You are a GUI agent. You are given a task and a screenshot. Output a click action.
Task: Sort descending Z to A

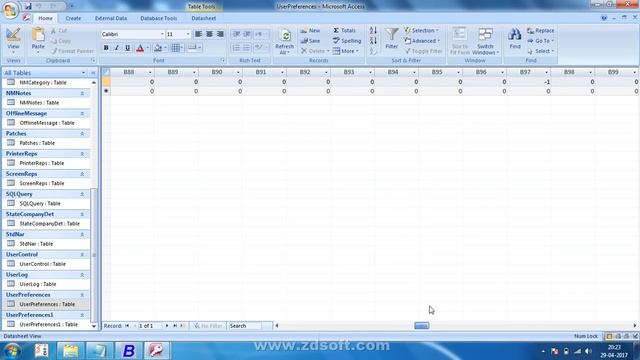[373, 41]
